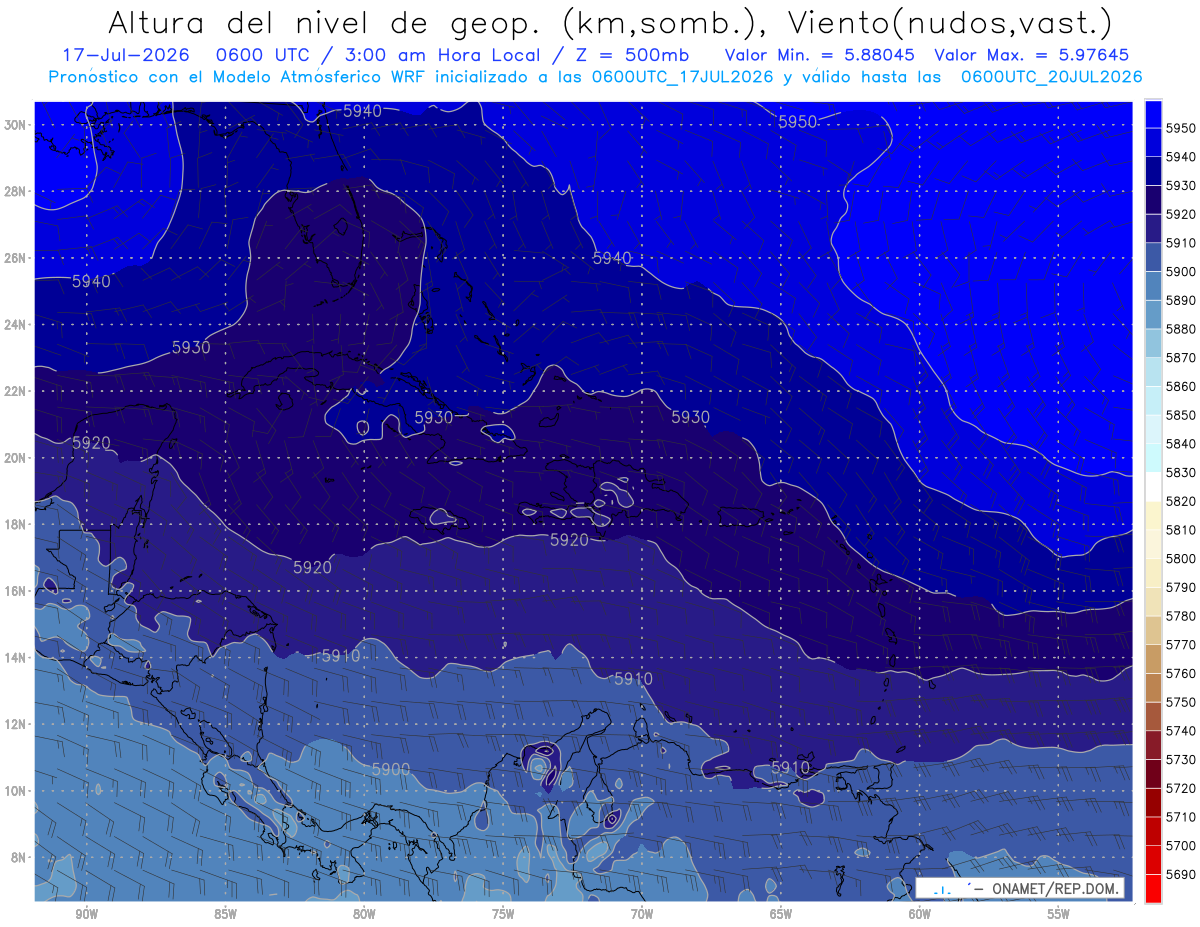This screenshot has height=927, width=1200.
Task: Click the 80W longitude axis label
Action: [364, 915]
